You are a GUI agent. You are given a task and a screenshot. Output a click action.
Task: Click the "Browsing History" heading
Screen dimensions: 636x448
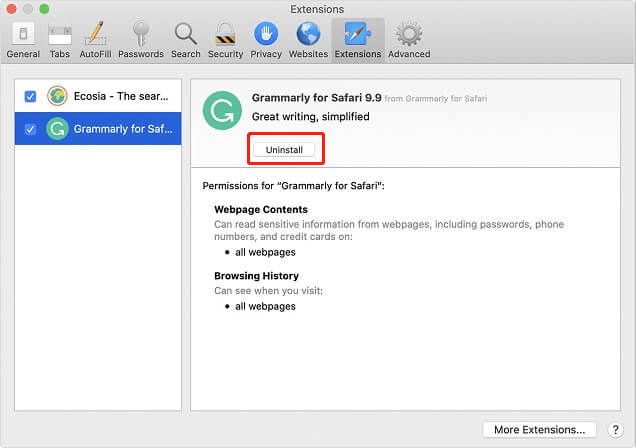[x=256, y=276]
